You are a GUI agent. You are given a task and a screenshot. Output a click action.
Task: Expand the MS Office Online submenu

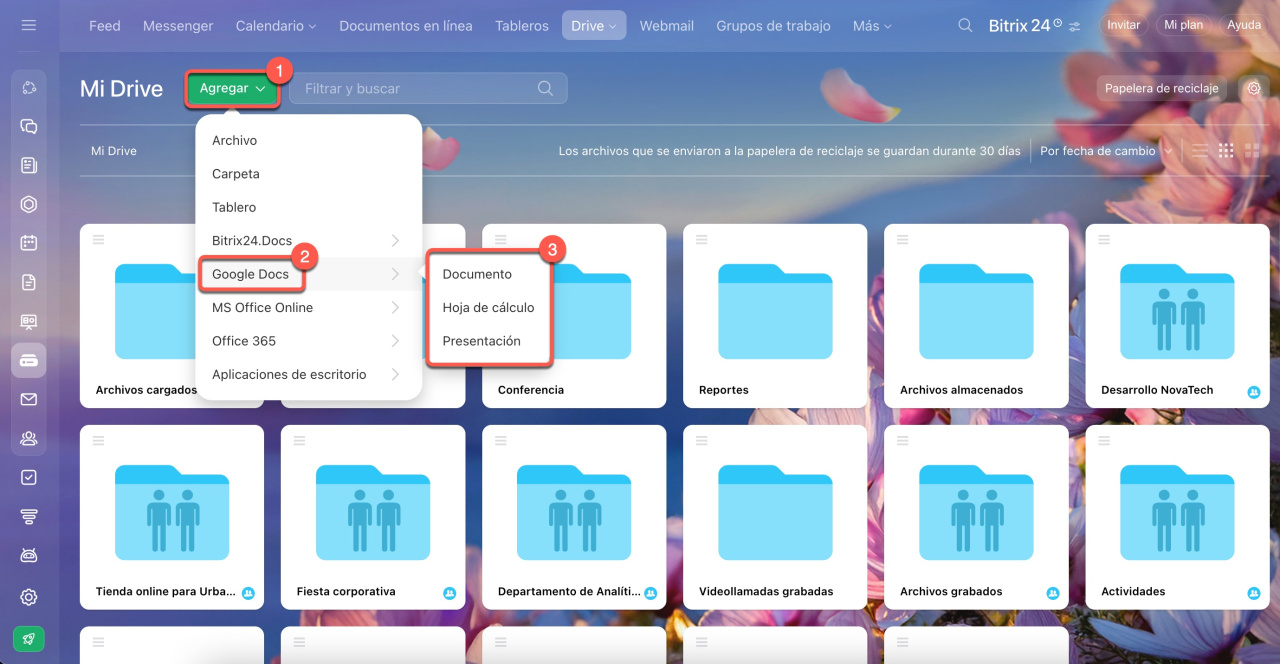pos(395,308)
